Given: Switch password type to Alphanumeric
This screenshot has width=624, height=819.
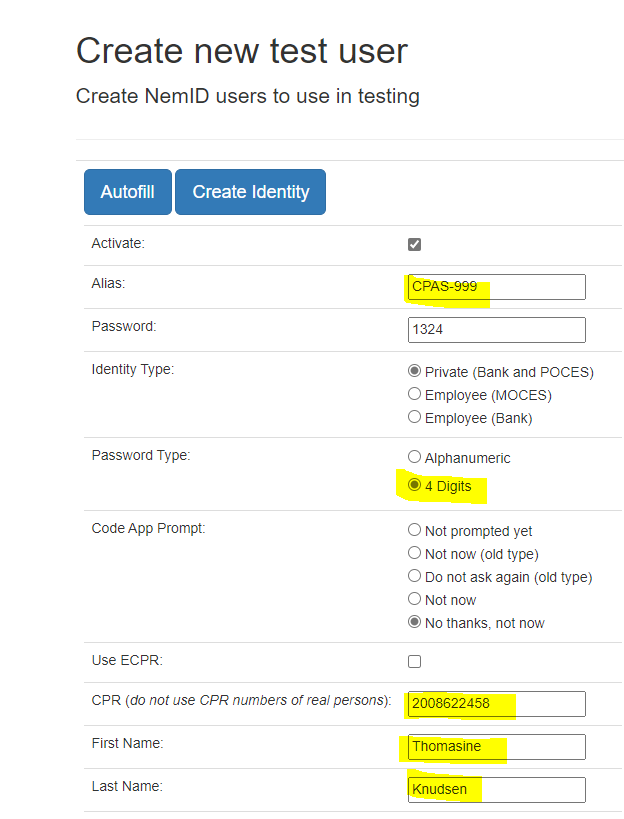Looking at the screenshot, I should point(415,457).
